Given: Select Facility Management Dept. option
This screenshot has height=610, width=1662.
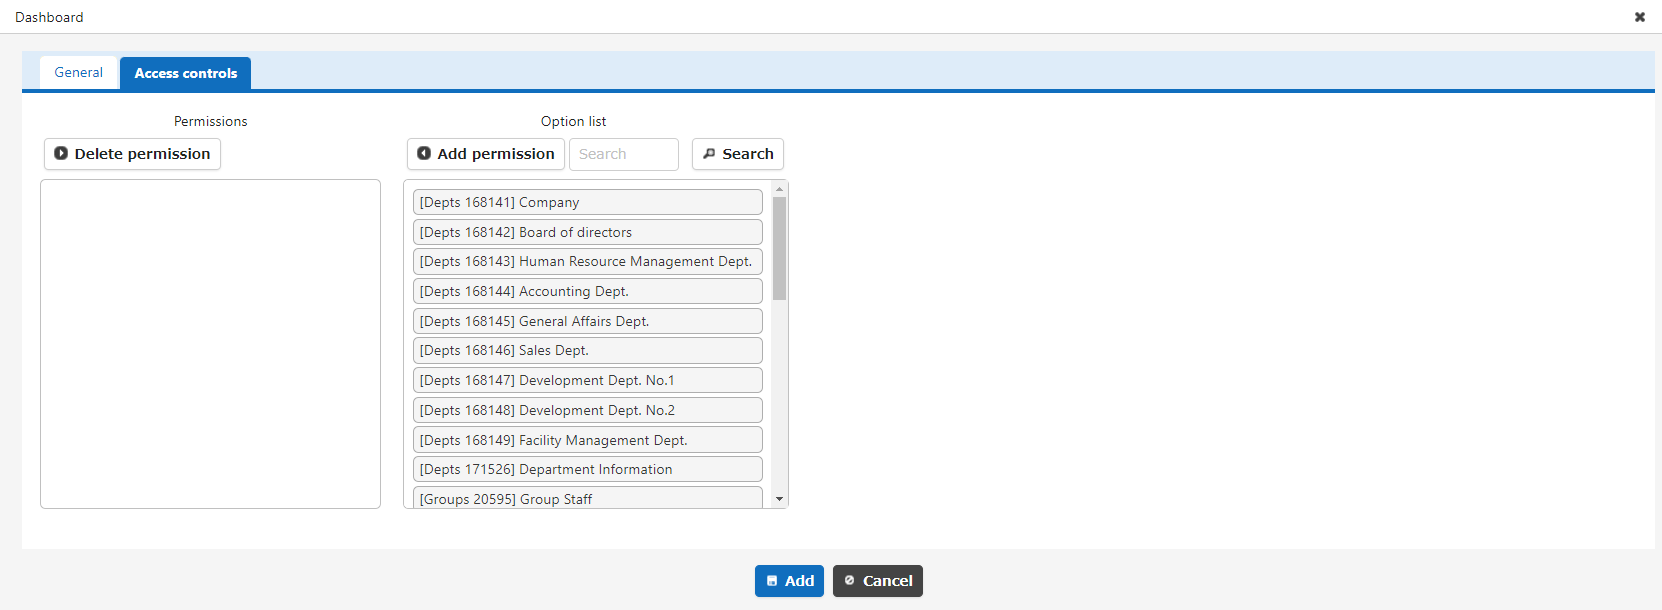Looking at the screenshot, I should [x=588, y=440].
